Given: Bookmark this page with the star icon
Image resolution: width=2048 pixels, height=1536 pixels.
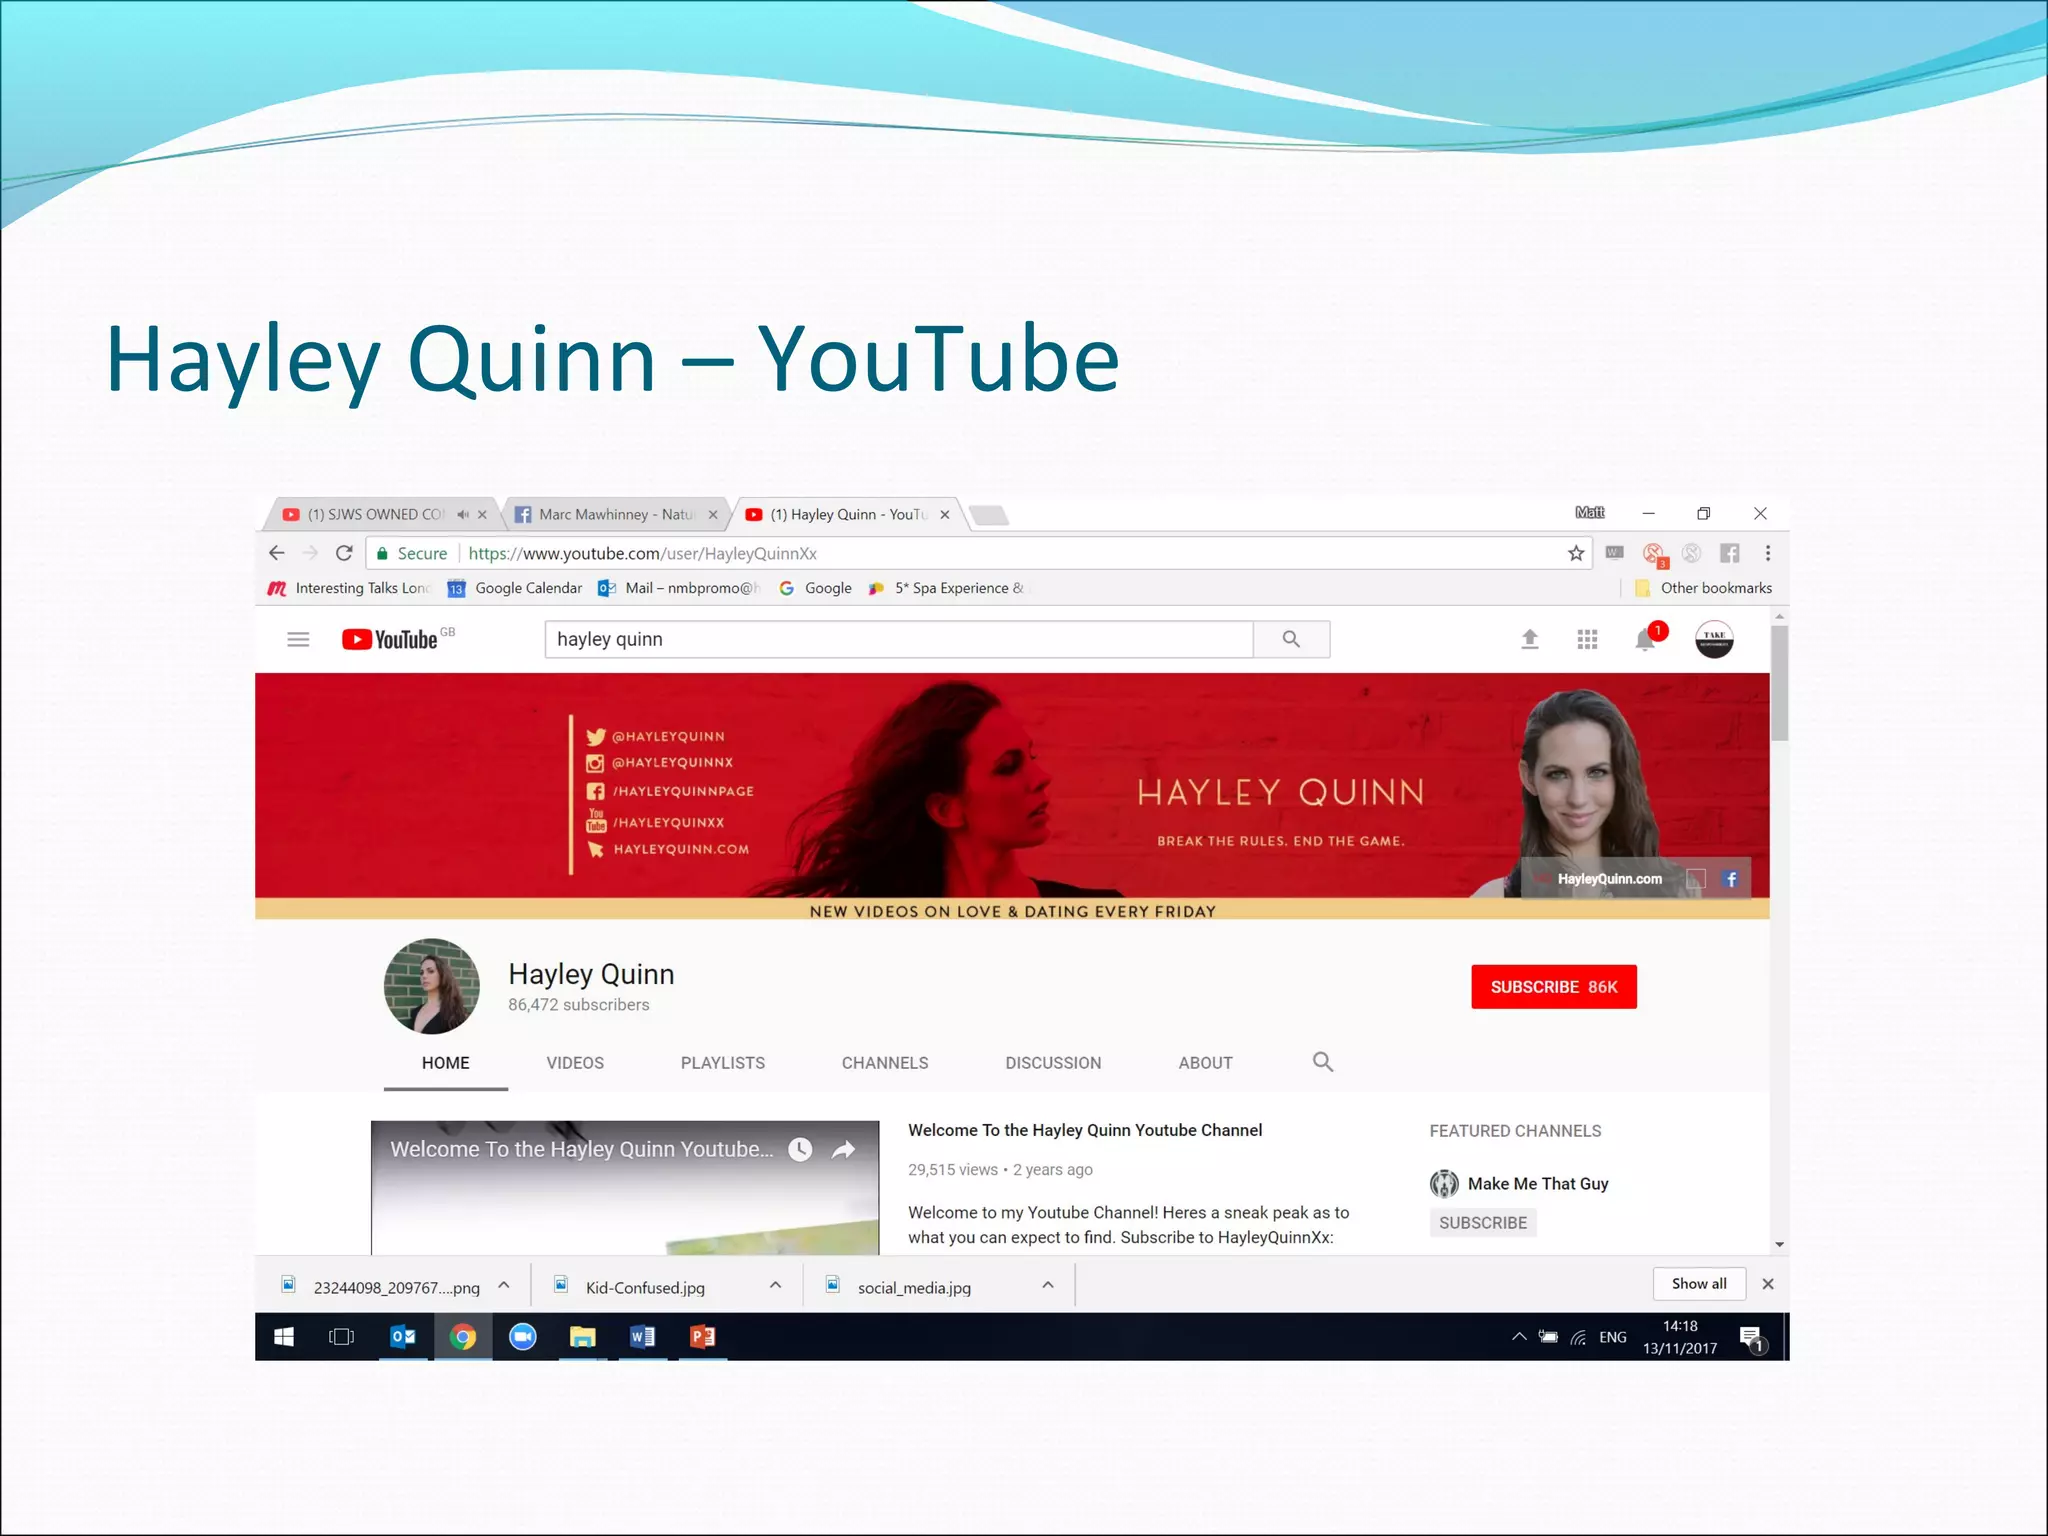Looking at the screenshot, I should pyautogui.click(x=1576, y=553).
